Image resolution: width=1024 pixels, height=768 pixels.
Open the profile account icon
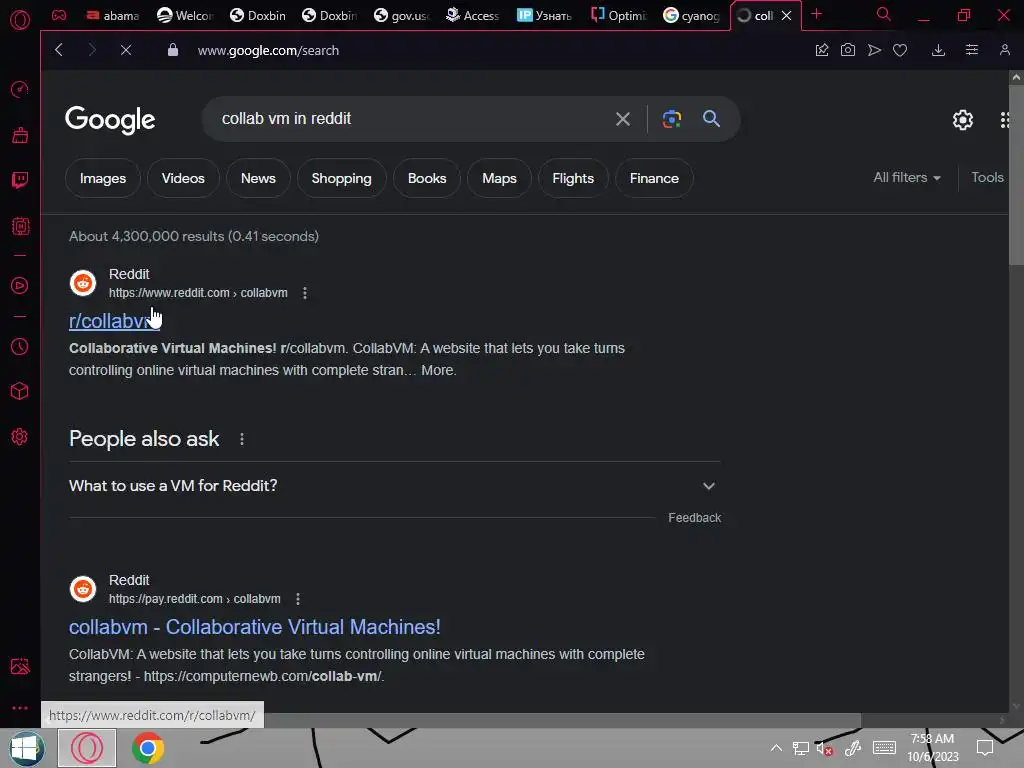click(x=1005, y=50)
